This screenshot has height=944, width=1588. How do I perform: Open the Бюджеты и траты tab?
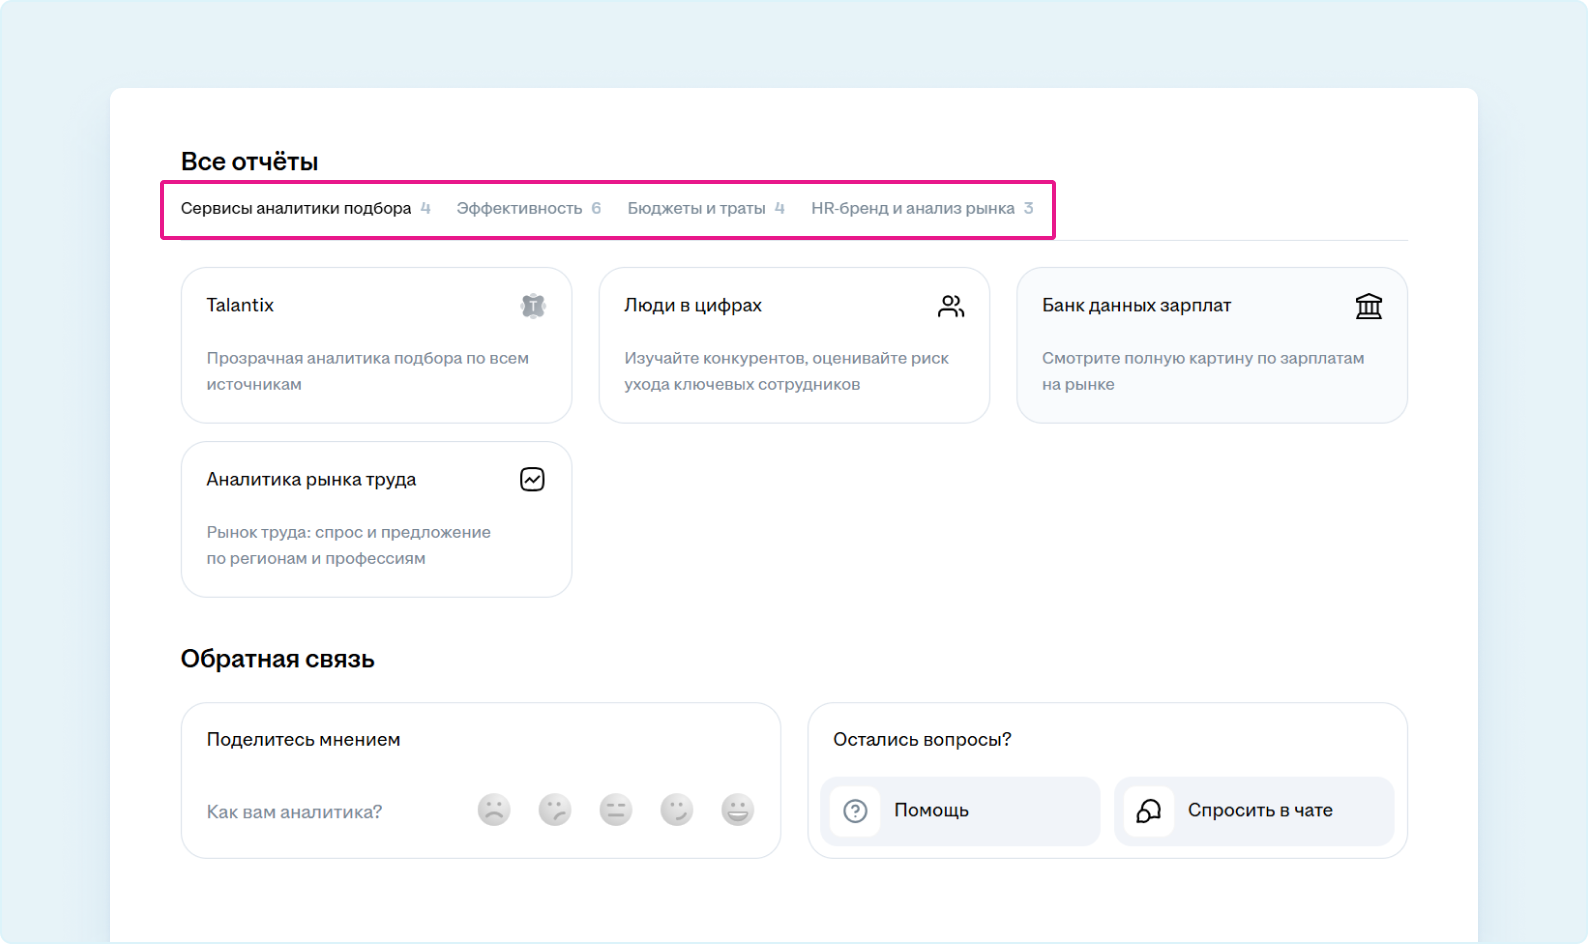point(696,208)
